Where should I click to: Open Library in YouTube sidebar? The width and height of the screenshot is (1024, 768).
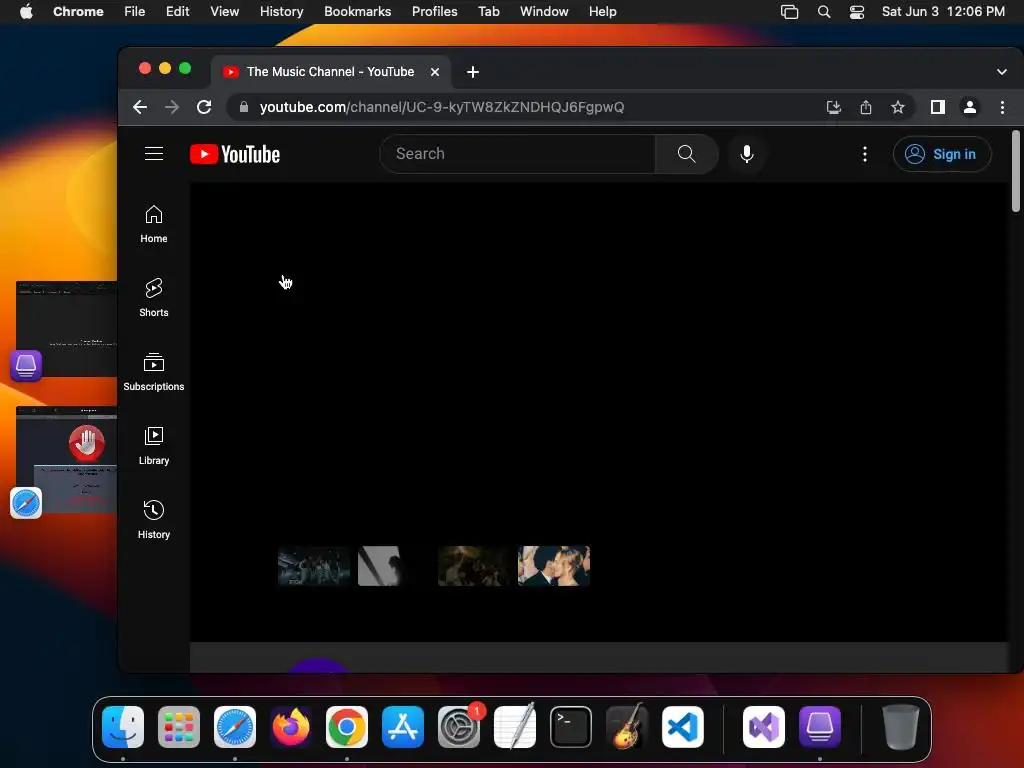[x=153, y=446]
